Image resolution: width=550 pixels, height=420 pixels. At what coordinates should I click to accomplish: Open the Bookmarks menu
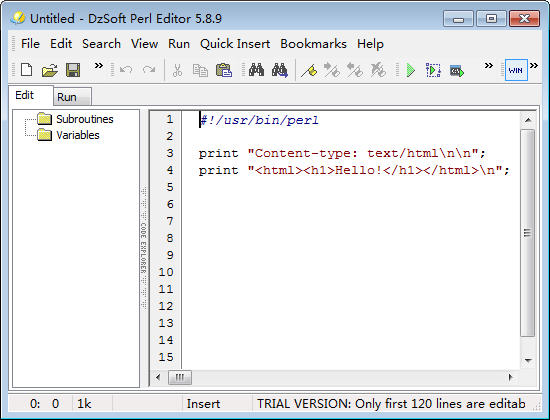313,44
